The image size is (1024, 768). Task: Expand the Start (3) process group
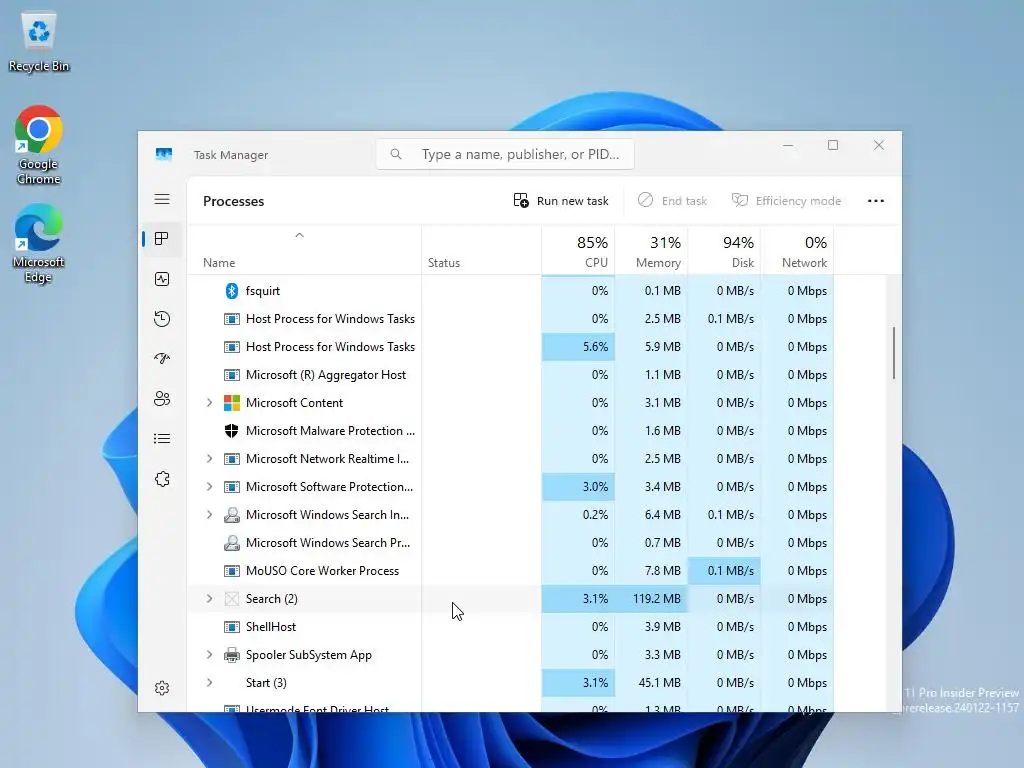pos(209,683)
